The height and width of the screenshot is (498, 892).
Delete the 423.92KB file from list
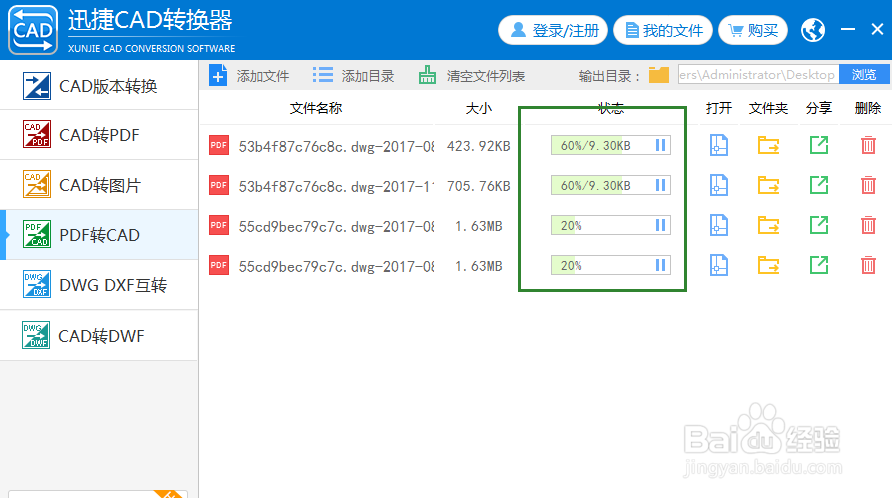coord(868,145)
